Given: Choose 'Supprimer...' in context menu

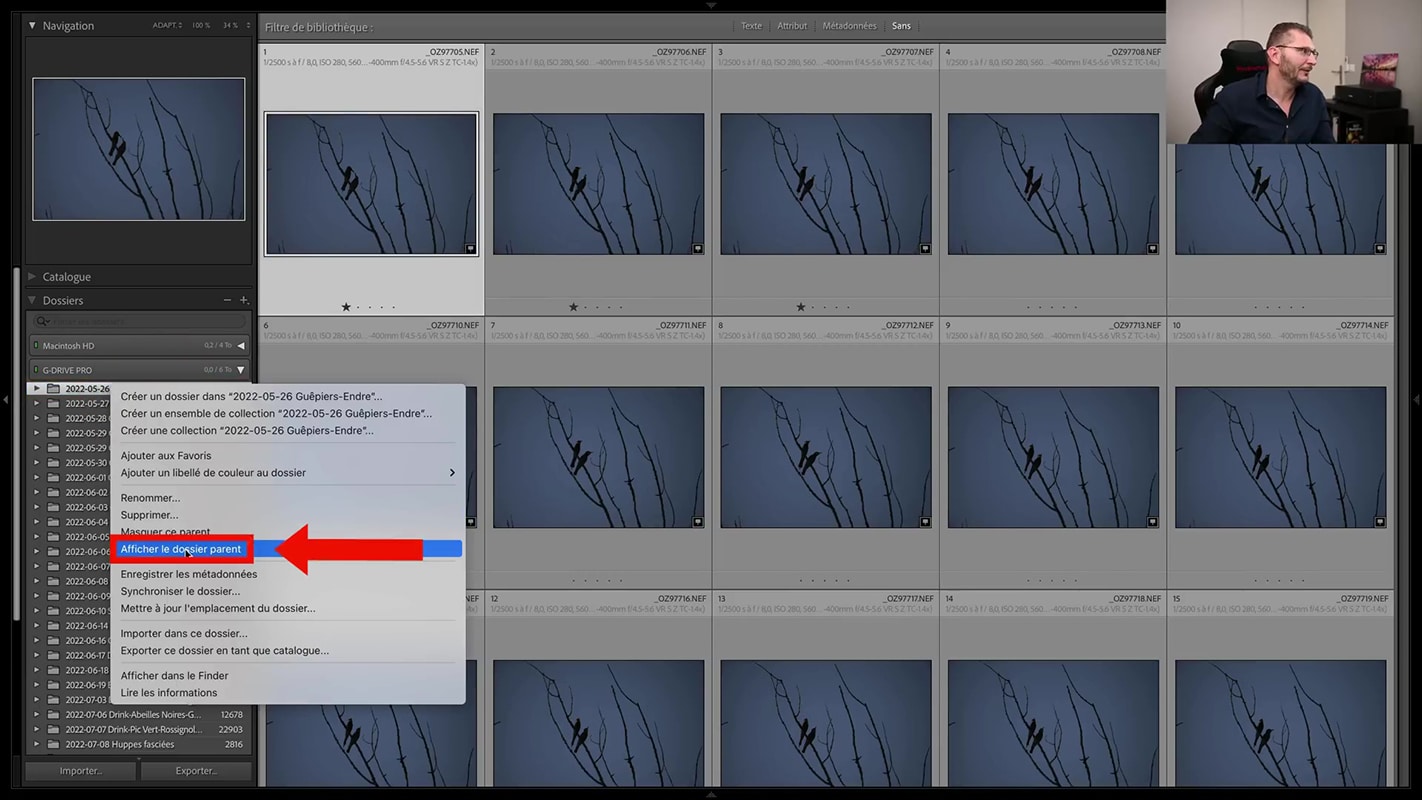Looking at the screenshot, I should click(149, 515).
